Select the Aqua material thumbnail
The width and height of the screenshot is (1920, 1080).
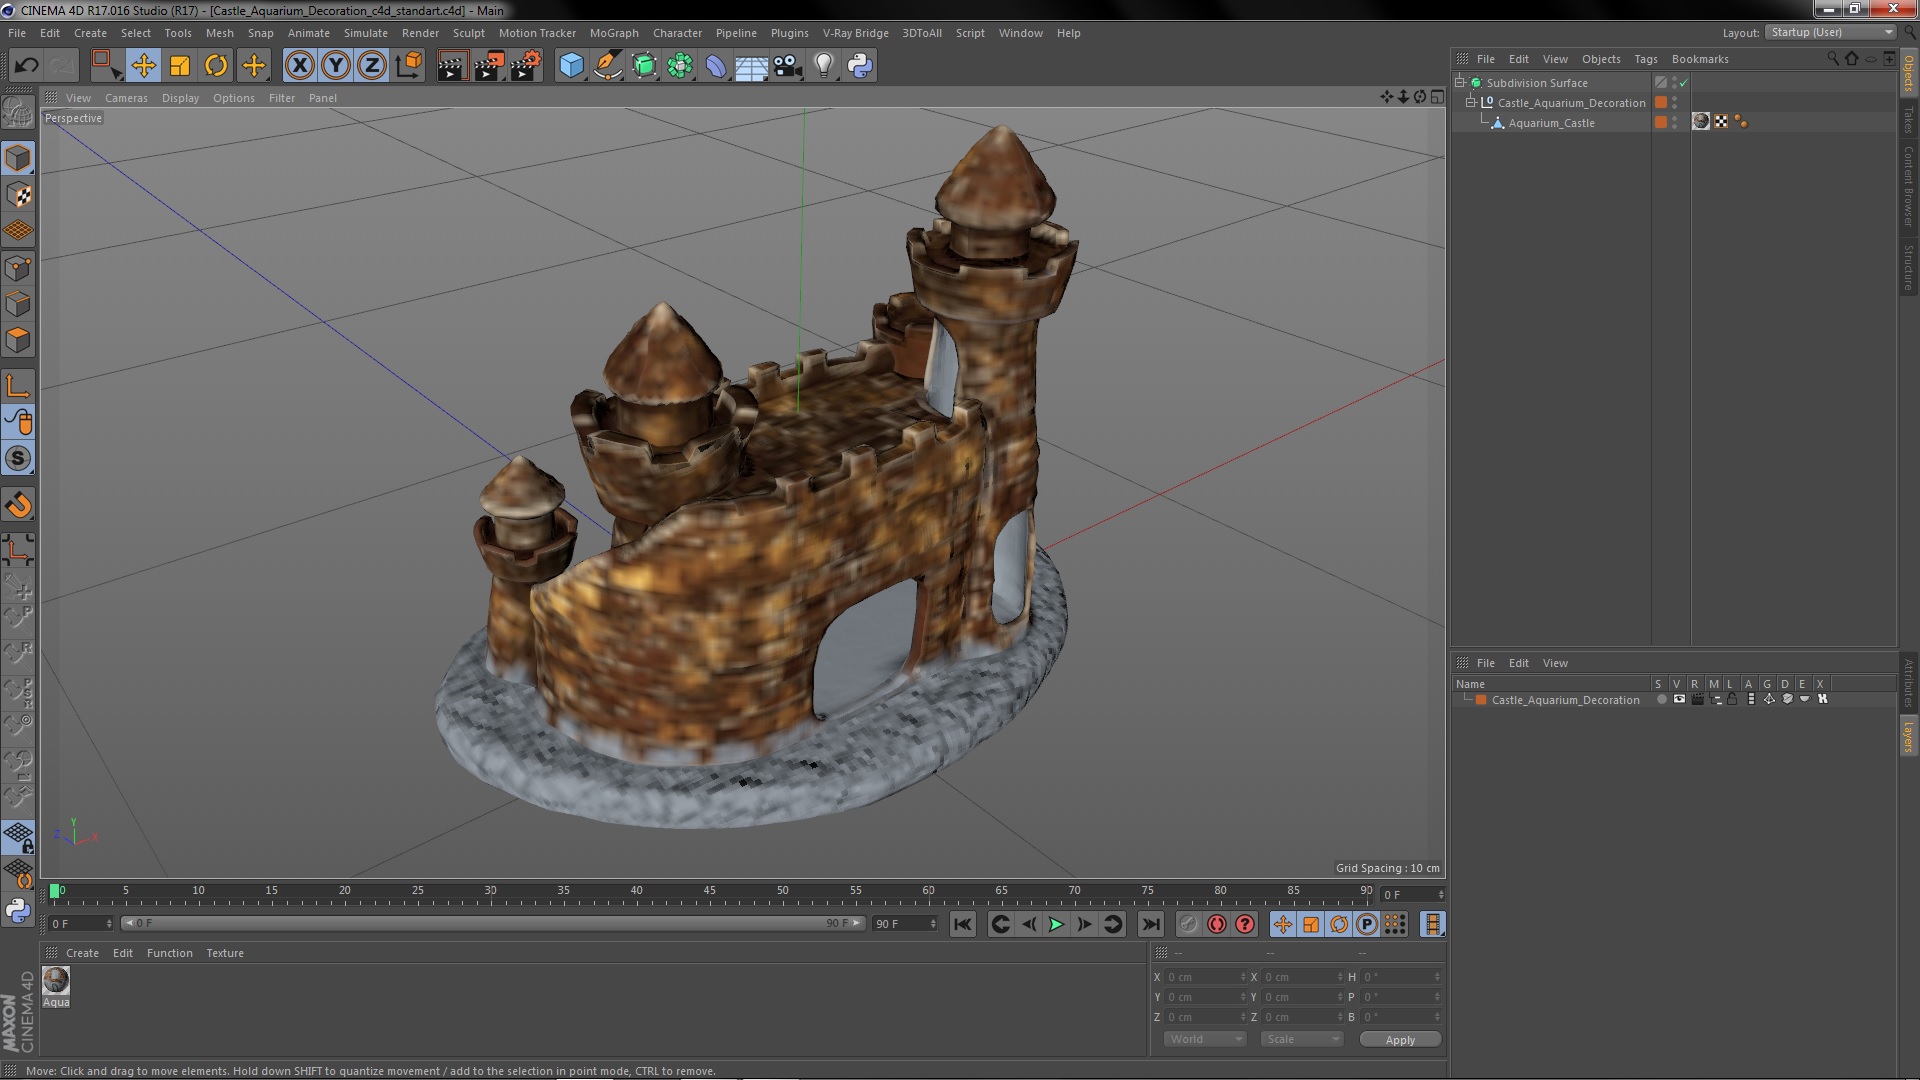pyautogui.click(x=56, y=981)
